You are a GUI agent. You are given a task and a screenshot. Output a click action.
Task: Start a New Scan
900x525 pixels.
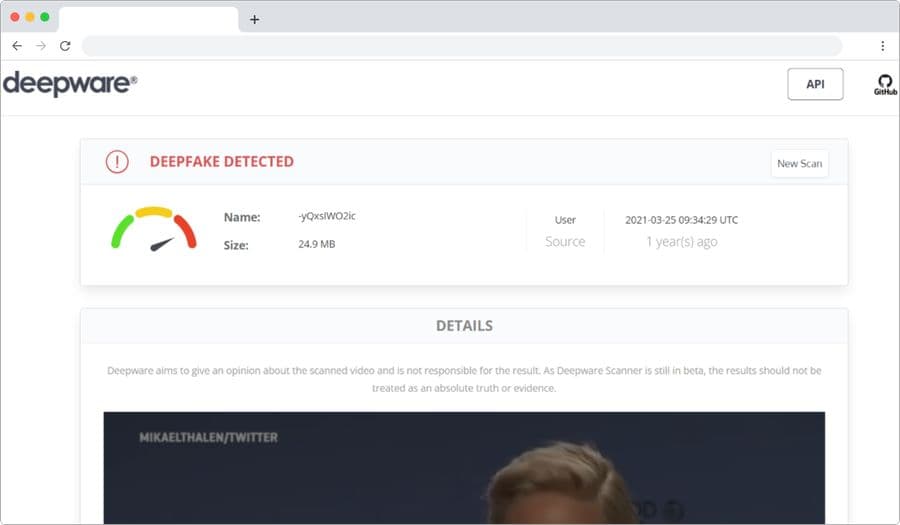pyautogui.click(x=800, y=164)
